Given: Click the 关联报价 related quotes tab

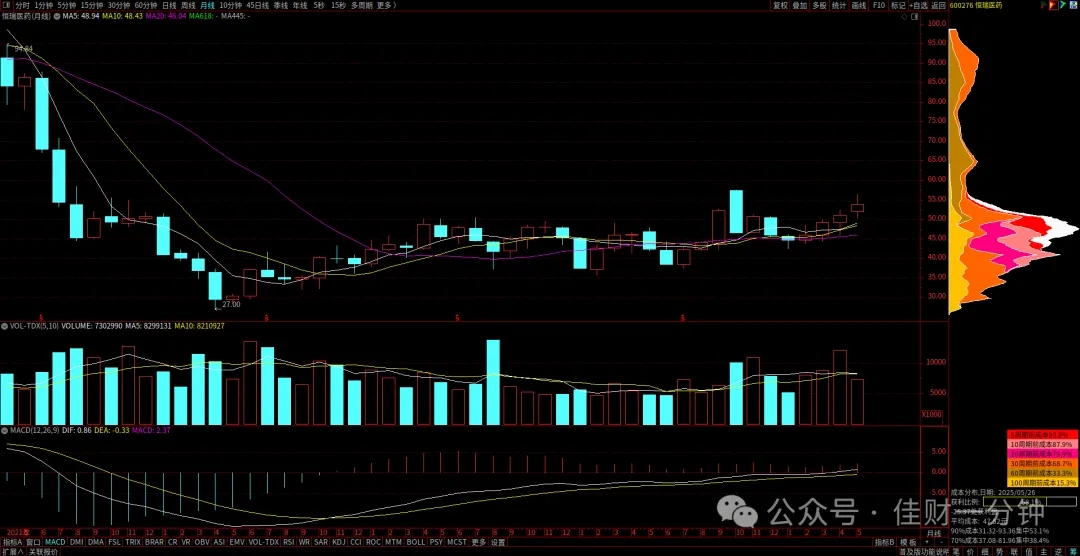Looking at the screenshot, I should (43, 552).
